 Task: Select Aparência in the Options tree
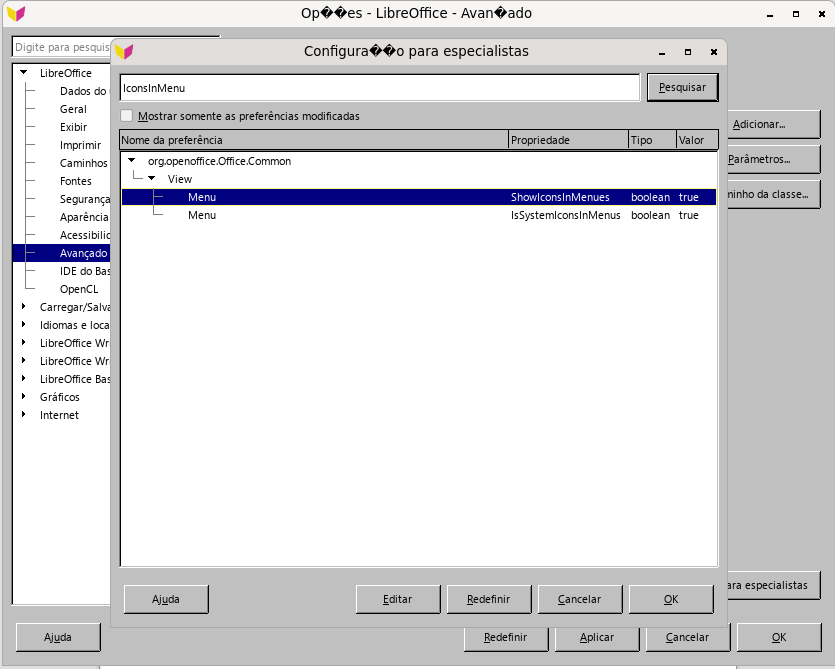tap(84, 217)
